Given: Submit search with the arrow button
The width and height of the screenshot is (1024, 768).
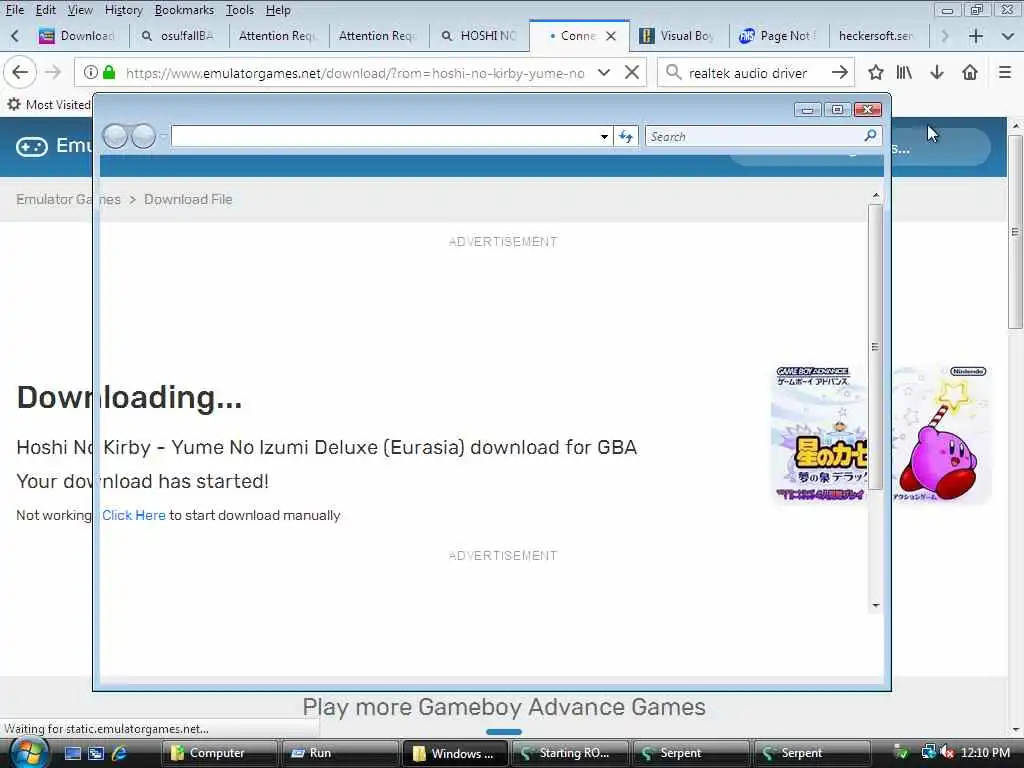Looking at the screenshot, I should (x=840, y=72).
